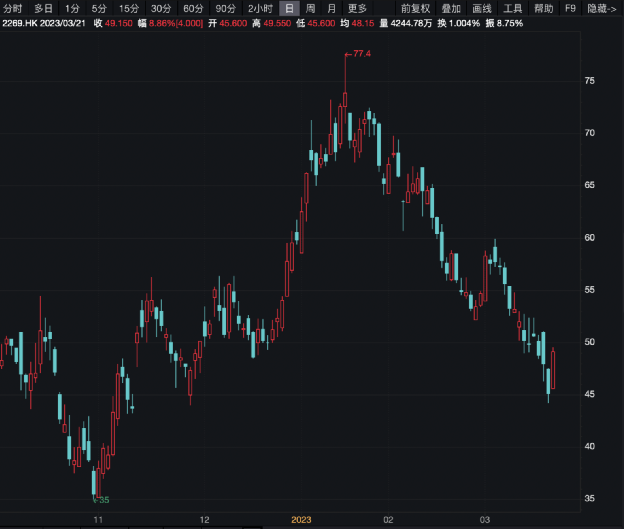
Task: Select the 2小时 interval
Action: click(260, 8)
